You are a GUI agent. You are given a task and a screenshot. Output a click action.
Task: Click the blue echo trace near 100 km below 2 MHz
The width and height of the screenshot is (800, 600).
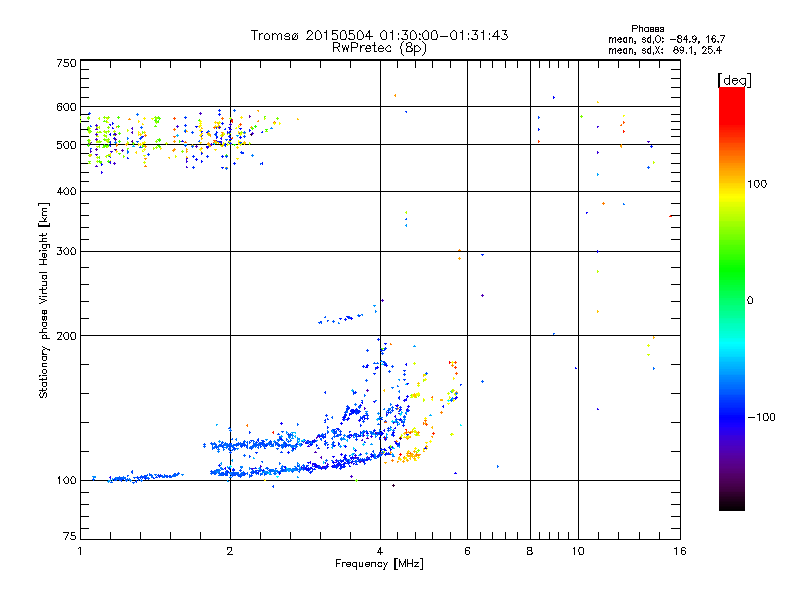pos(145,477)
